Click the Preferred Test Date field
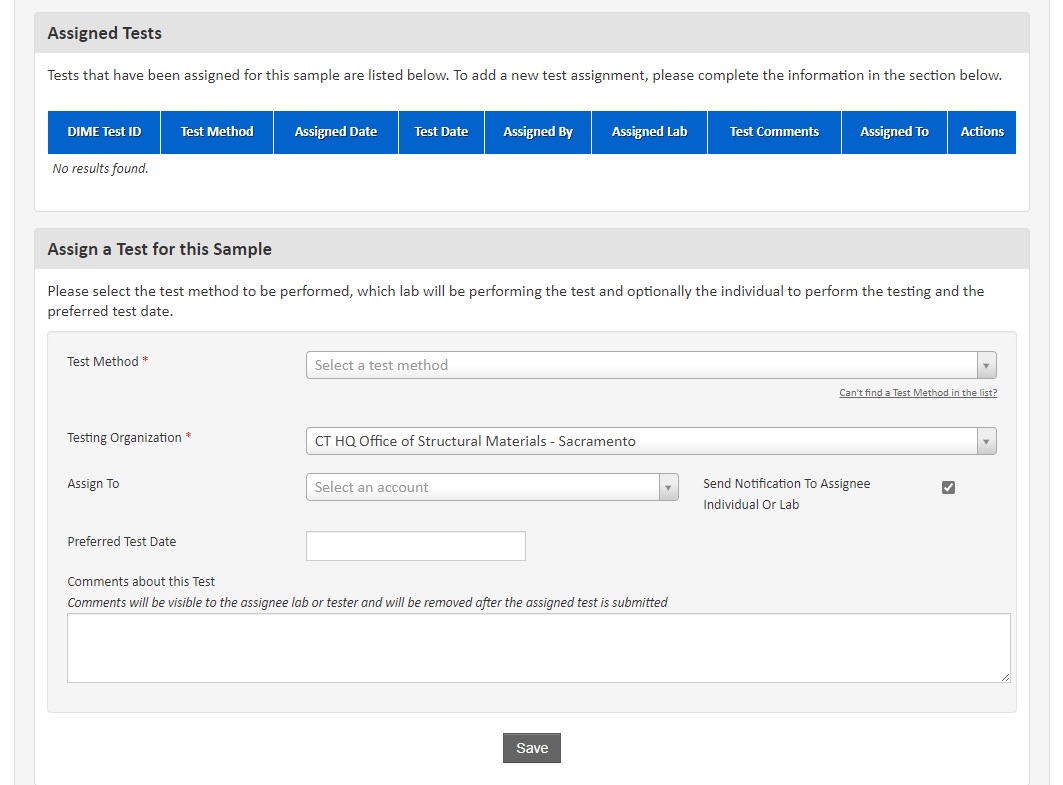 (x=415, y=546)
